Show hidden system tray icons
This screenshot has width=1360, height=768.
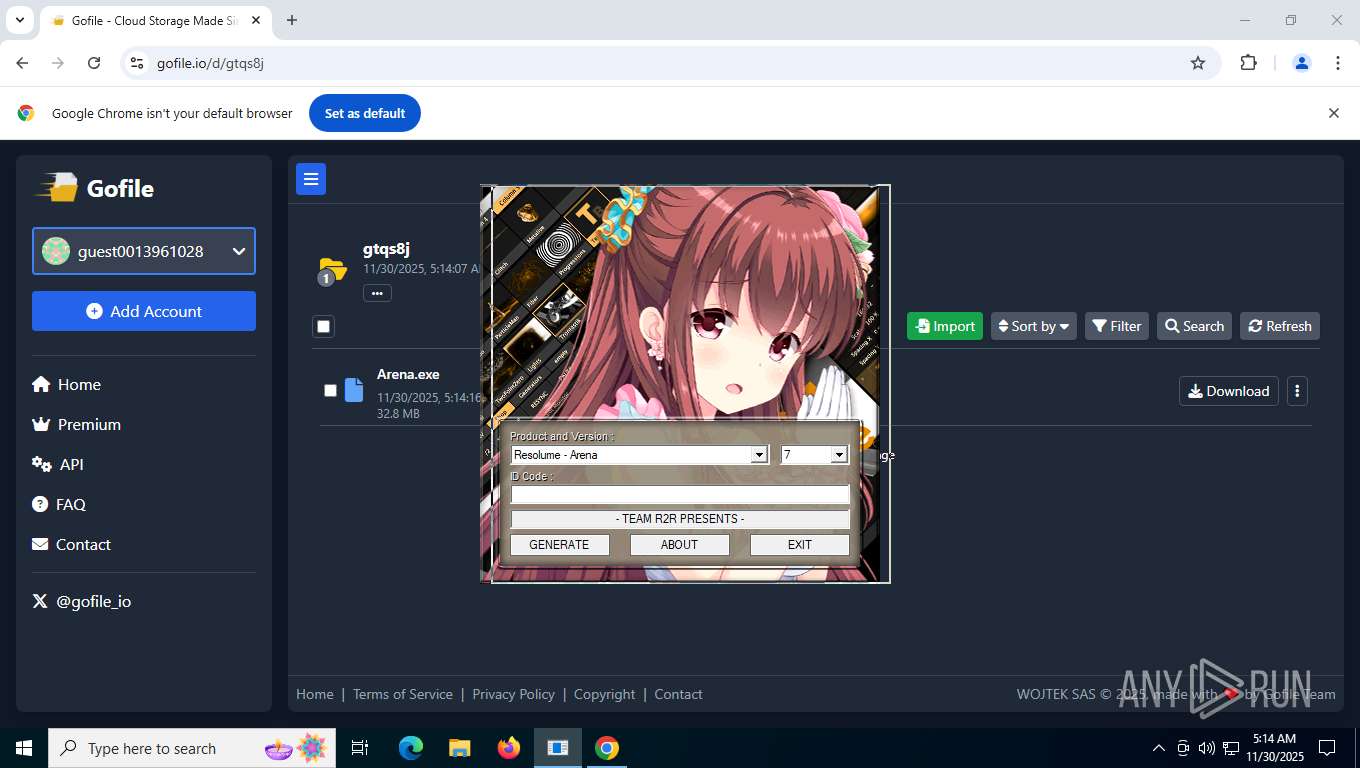click(1159, 748)
